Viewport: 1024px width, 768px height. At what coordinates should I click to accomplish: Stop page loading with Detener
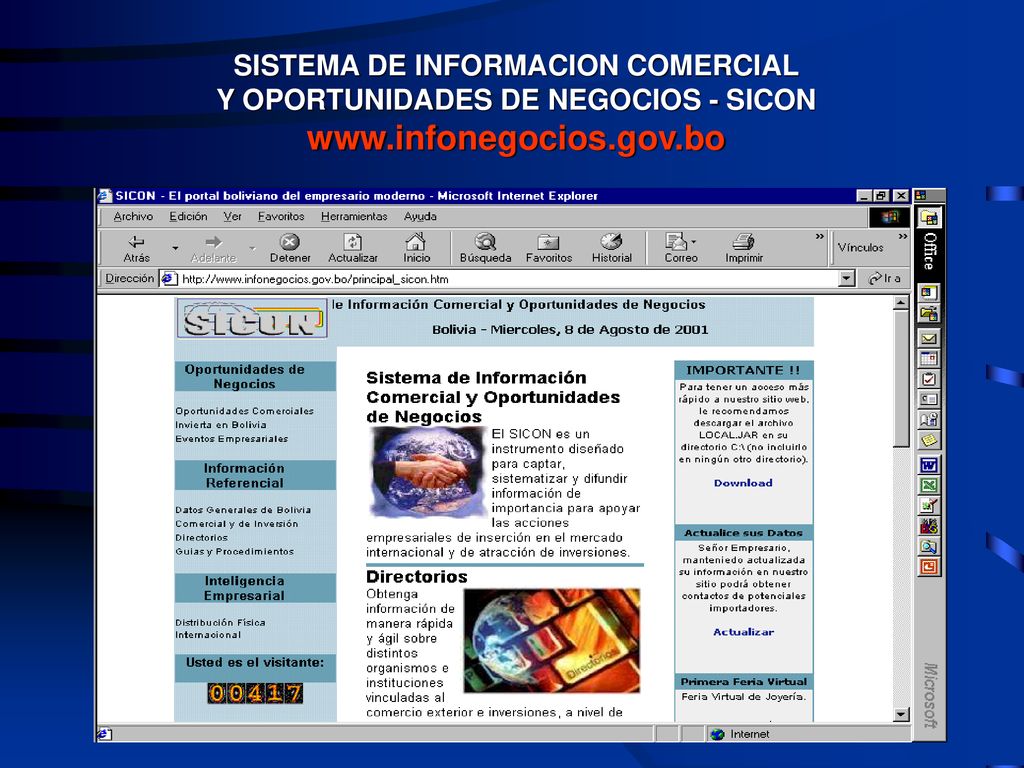[x=290, y=248]
